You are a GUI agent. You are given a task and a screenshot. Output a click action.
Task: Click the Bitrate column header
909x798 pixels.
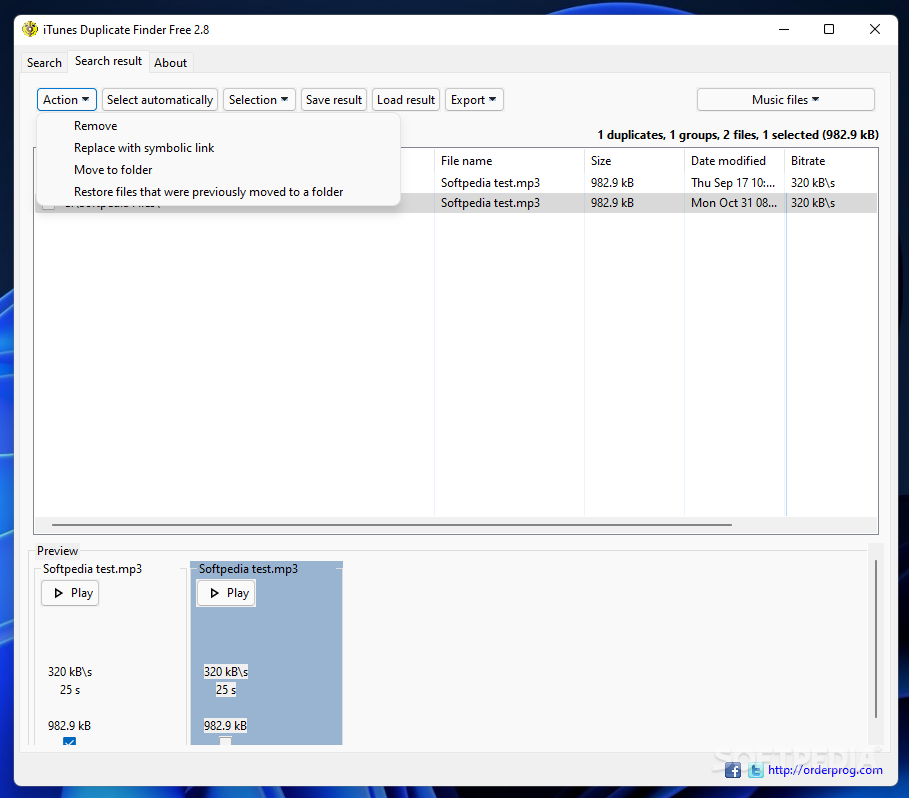coord(831,161)
